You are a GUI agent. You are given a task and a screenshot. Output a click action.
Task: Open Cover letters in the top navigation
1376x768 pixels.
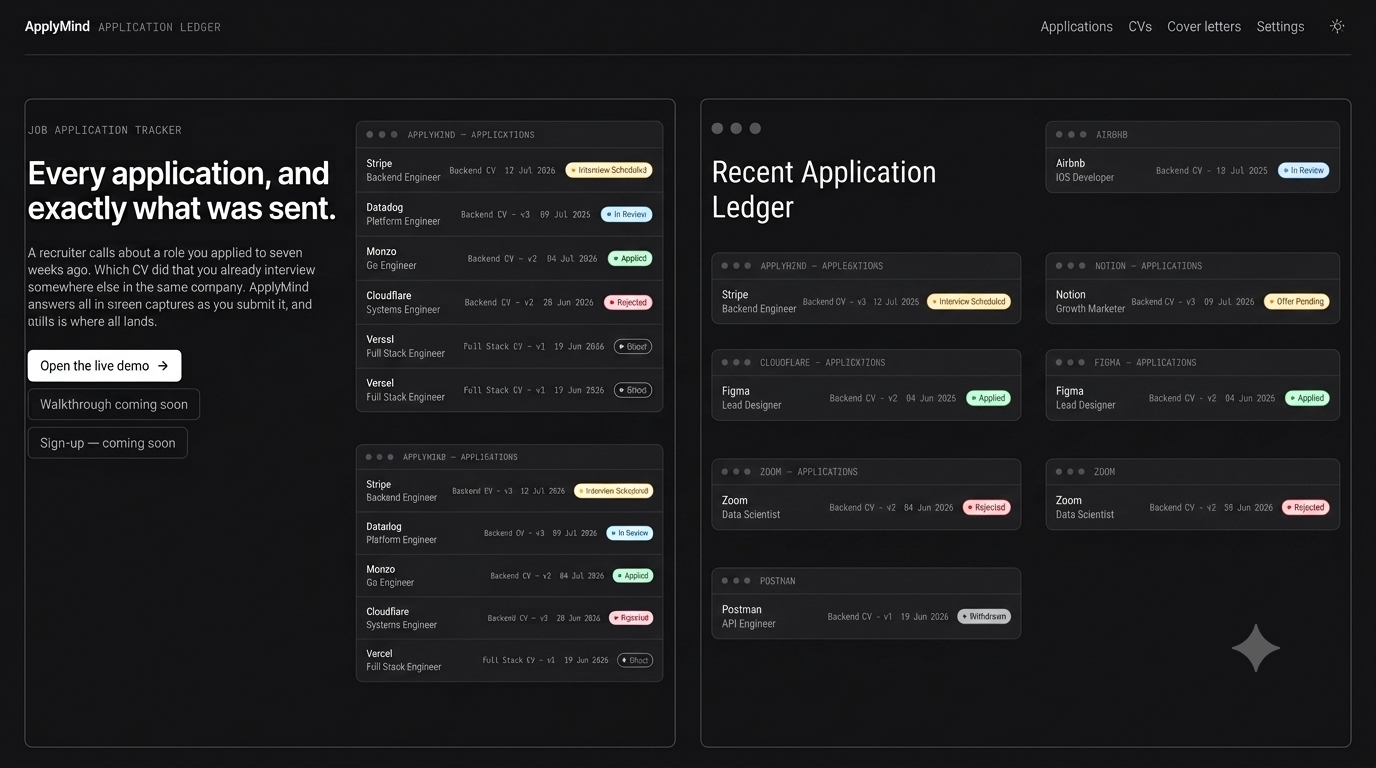click(1204, 27)
